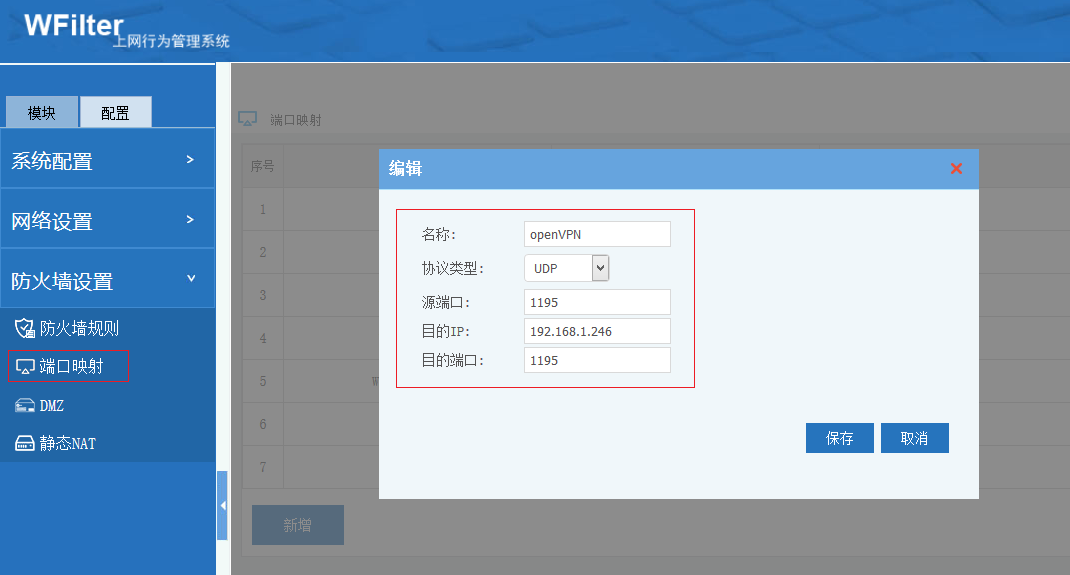Click the 保存 button
This screenshot has width=1070, height=575.
coord(839,438)
